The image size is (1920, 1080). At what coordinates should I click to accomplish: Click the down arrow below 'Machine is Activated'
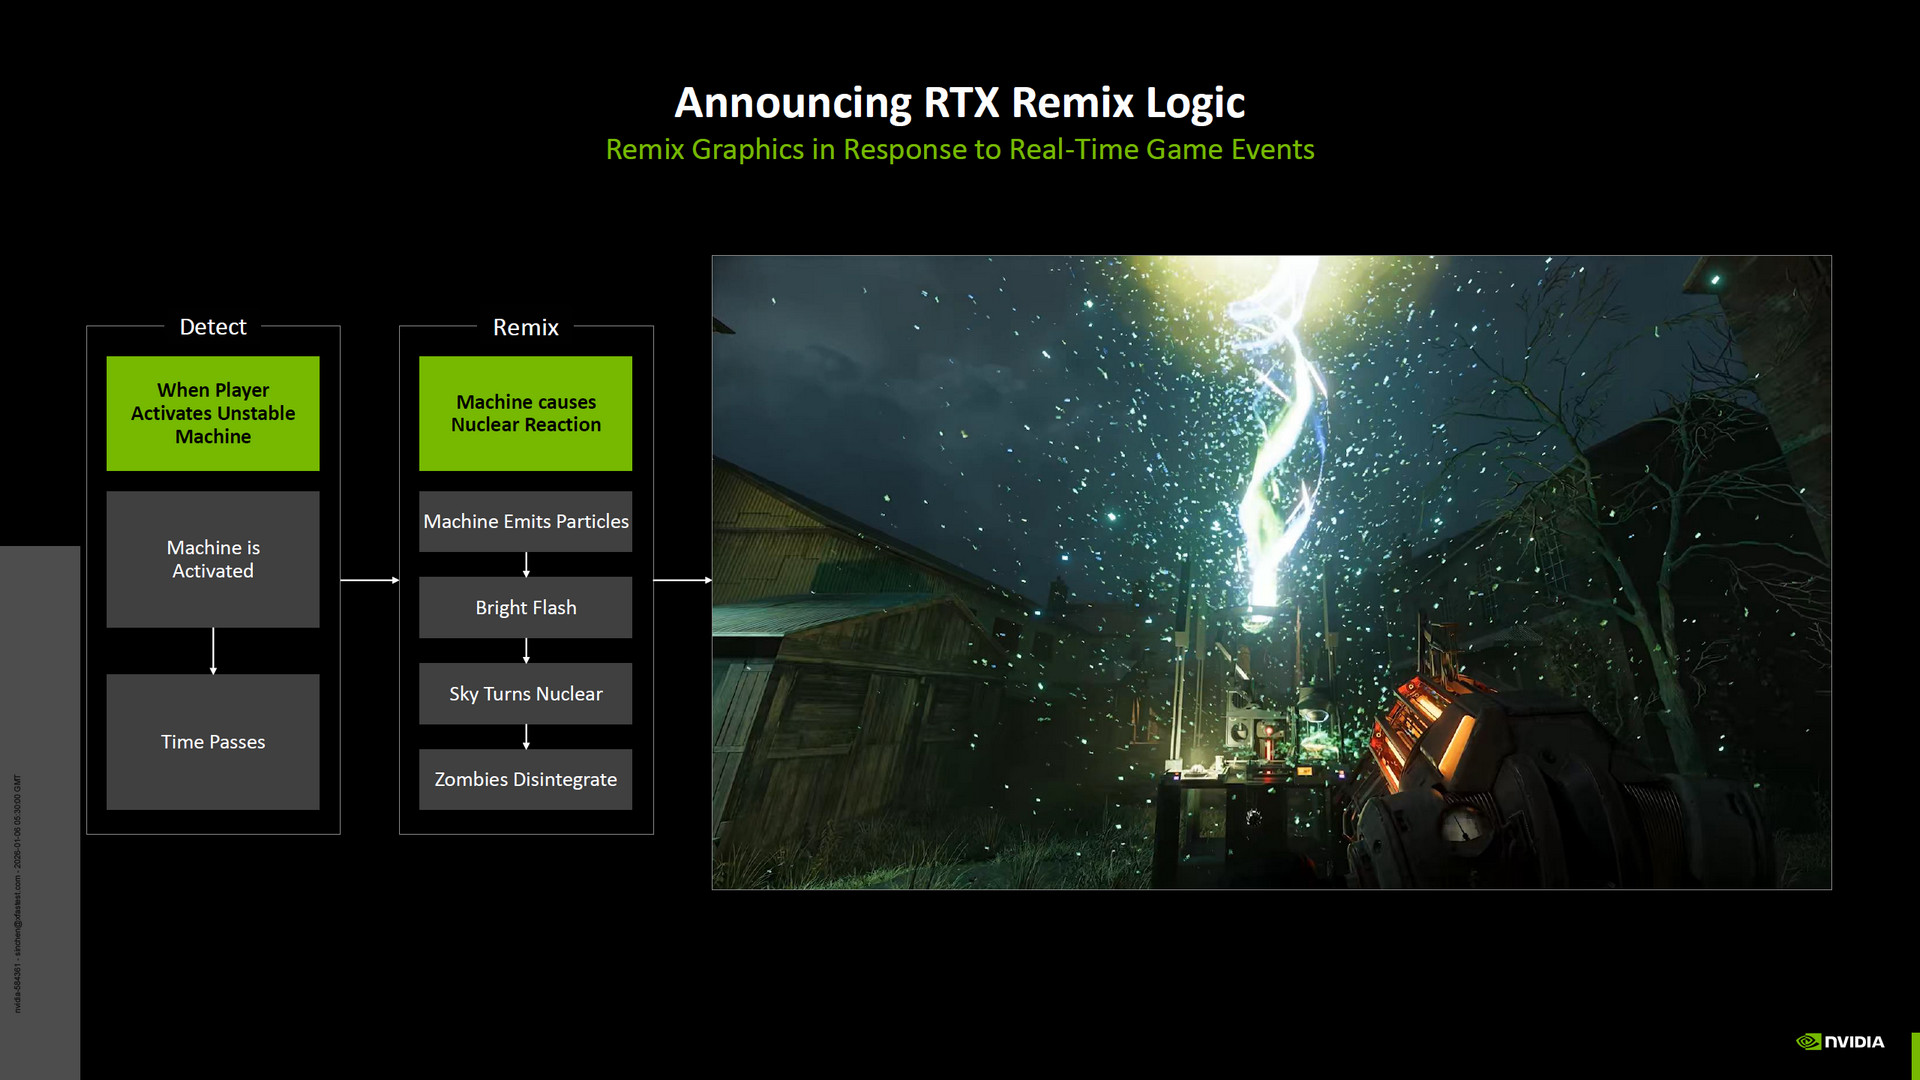tap(213, 651)
